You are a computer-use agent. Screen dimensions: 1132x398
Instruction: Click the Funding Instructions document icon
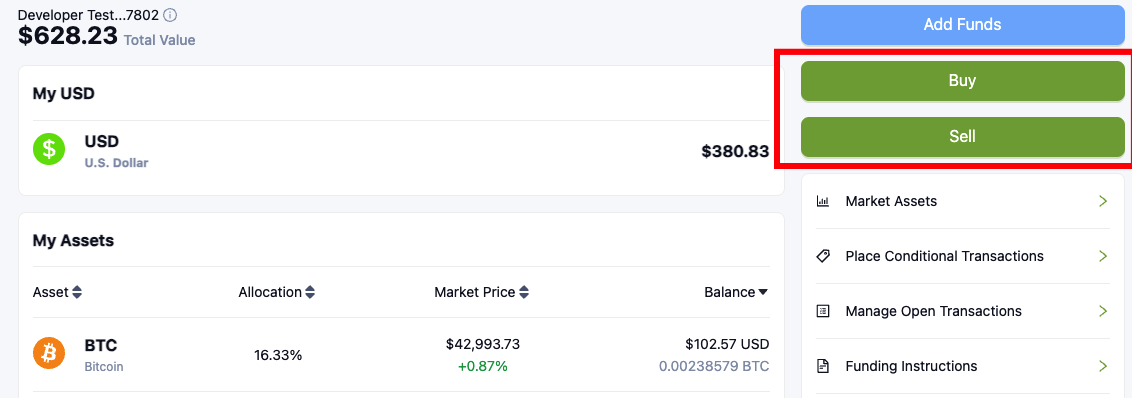point(822,366)
